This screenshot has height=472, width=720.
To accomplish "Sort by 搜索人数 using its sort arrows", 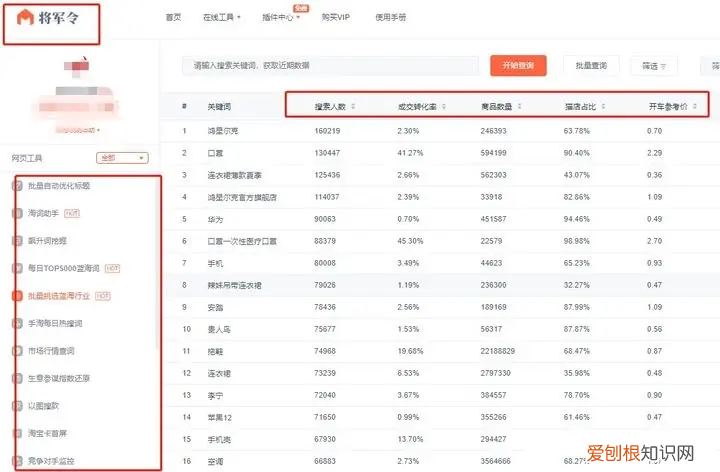I will pyautogui.click(x=353, y=107).
